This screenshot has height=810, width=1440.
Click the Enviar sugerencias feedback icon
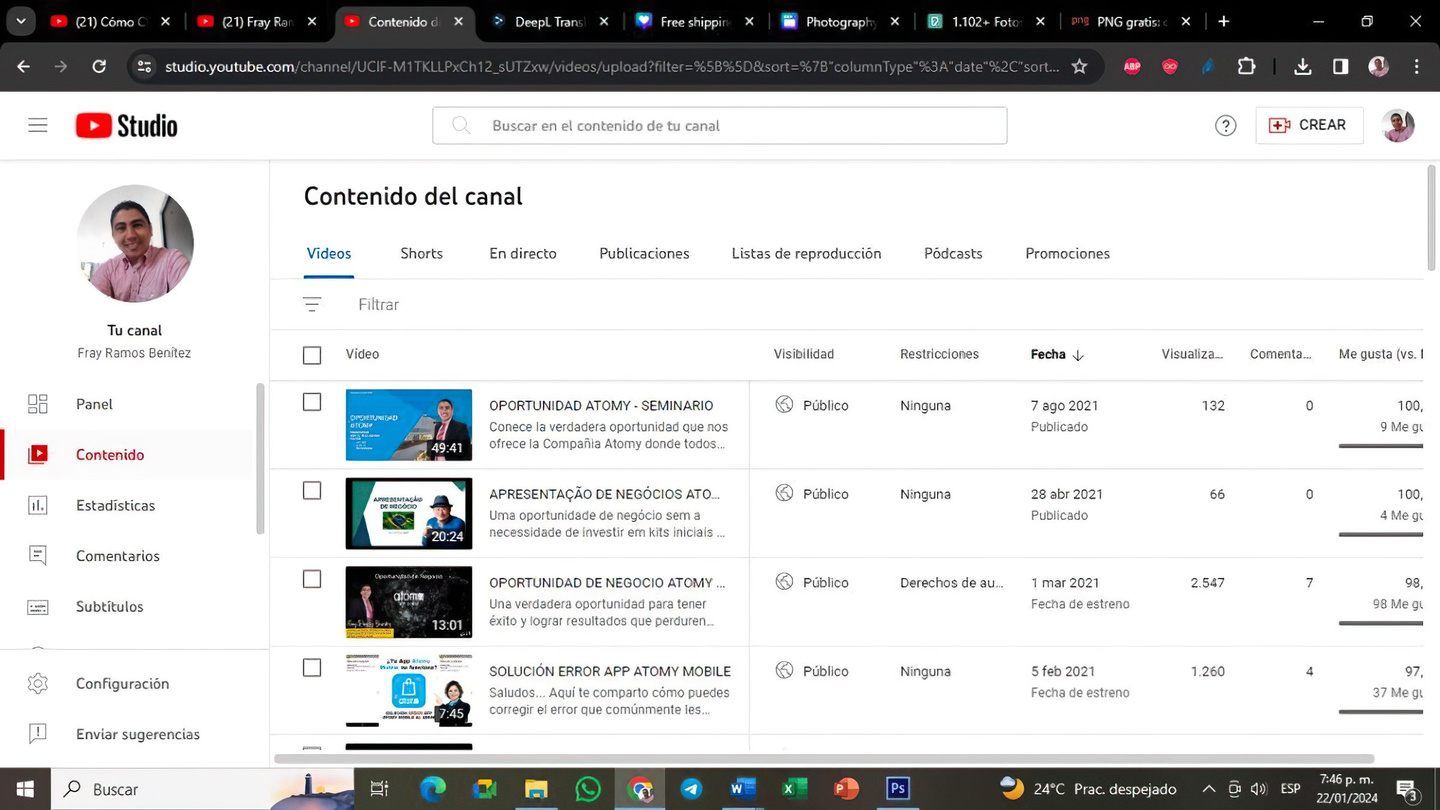point(38,734)
